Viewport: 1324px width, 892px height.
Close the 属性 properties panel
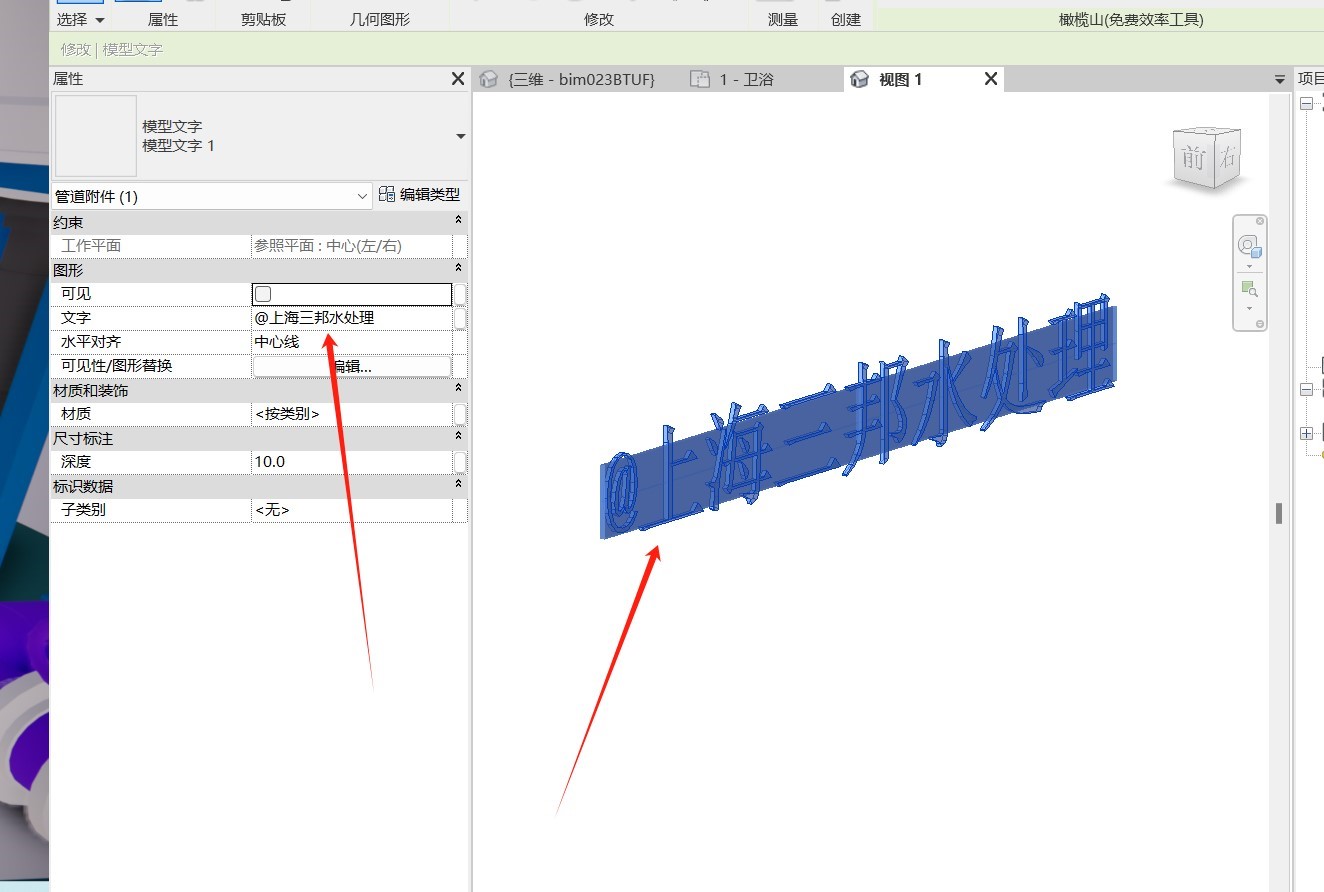point(458,79)
